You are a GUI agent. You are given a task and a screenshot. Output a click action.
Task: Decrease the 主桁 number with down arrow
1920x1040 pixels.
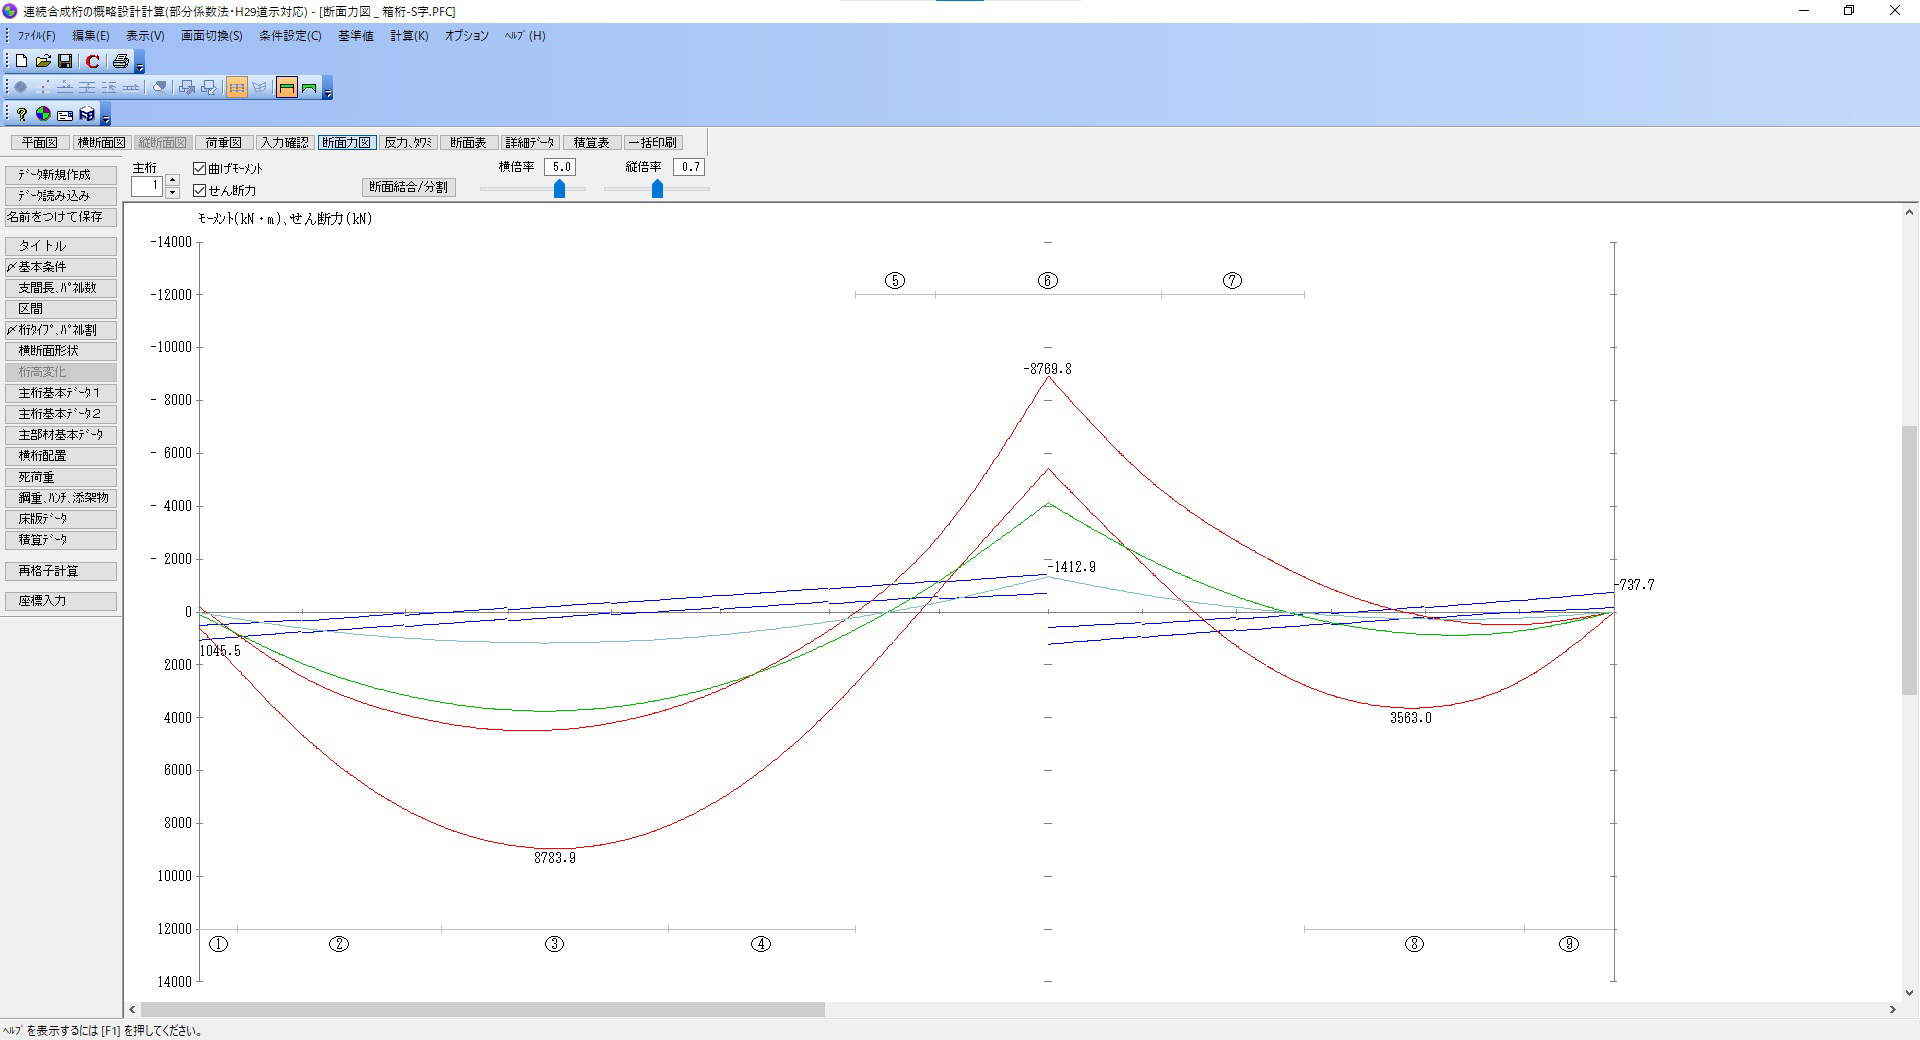[x=172, y=192]
